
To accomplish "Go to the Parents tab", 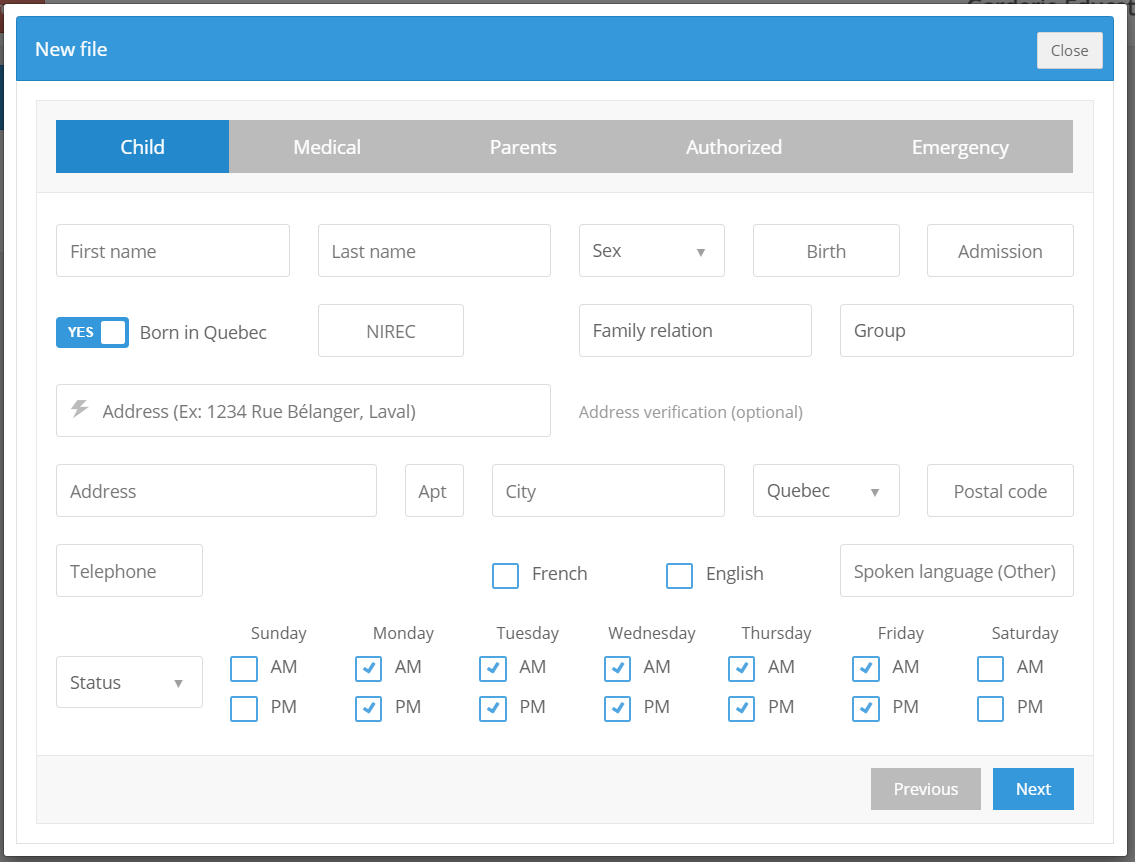I will coord(523,147).
